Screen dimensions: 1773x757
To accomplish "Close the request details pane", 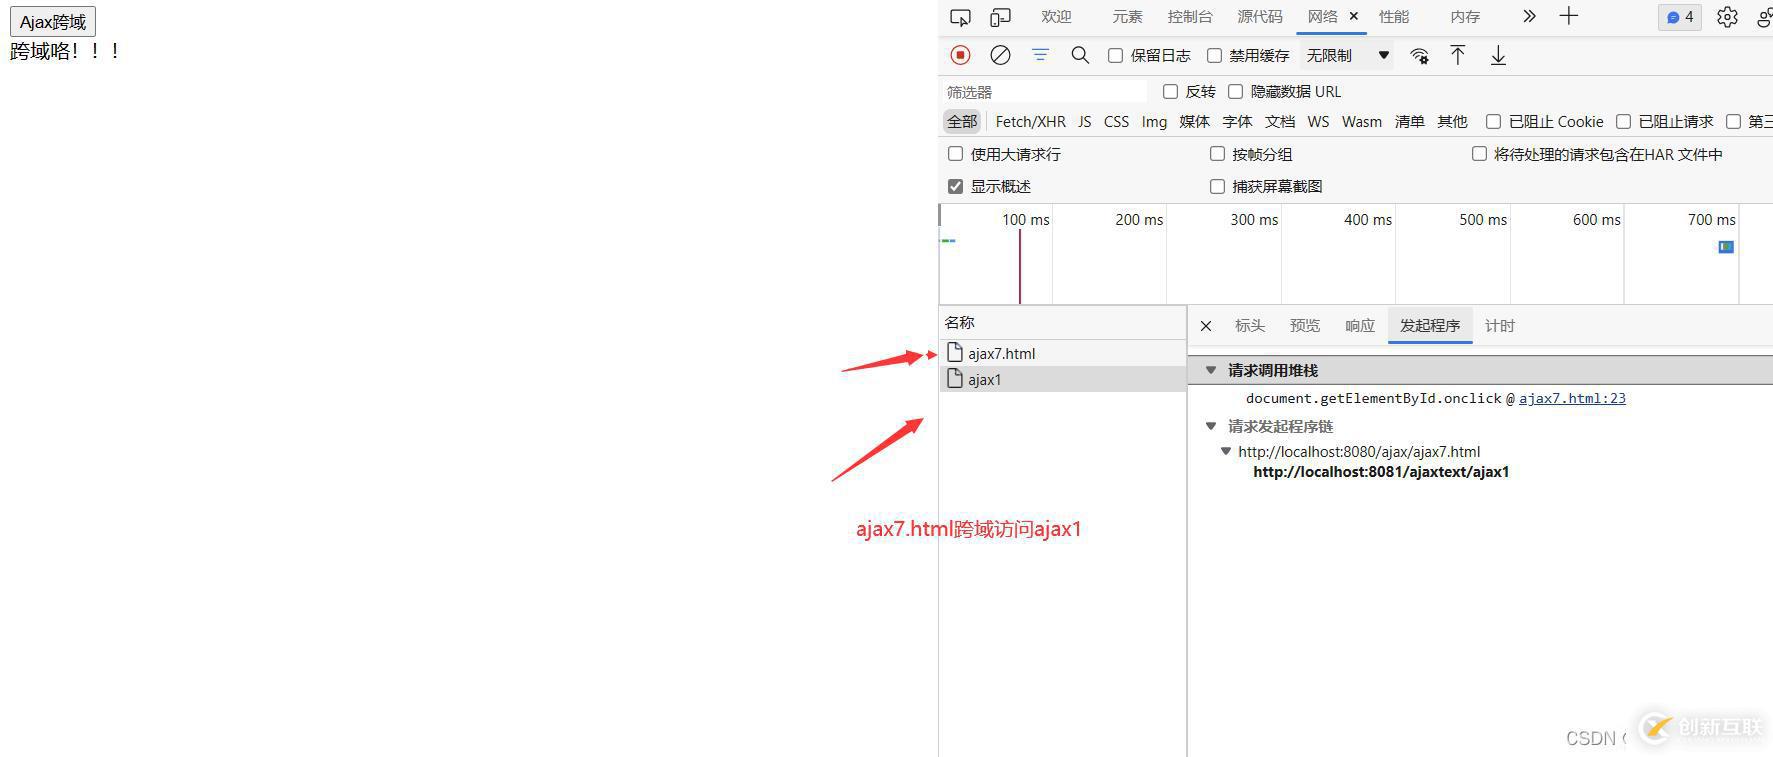I will [x=1206, y=326].
